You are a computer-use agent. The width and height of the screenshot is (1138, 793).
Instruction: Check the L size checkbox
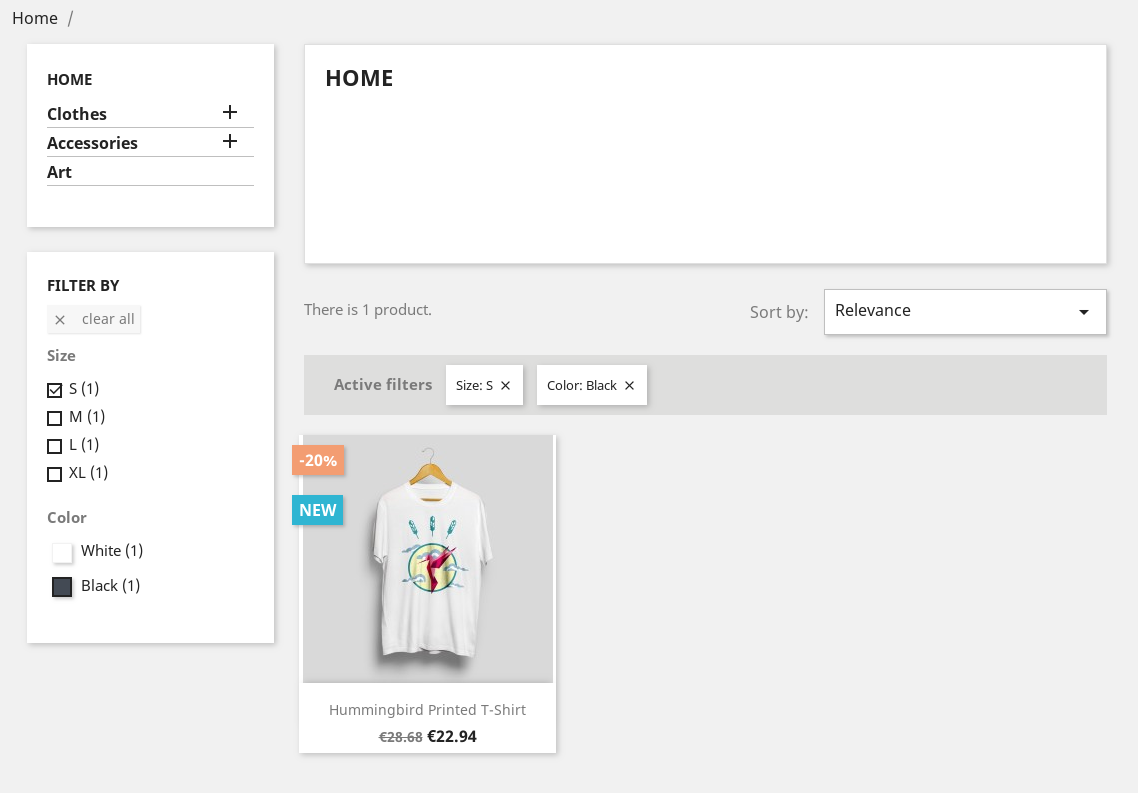click(54, 445)
